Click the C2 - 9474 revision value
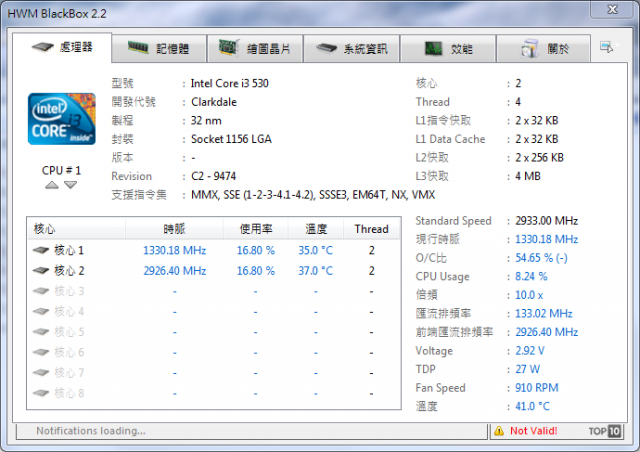Image resolution: width=640 pixels, height=452 pixels. (213, 176)
